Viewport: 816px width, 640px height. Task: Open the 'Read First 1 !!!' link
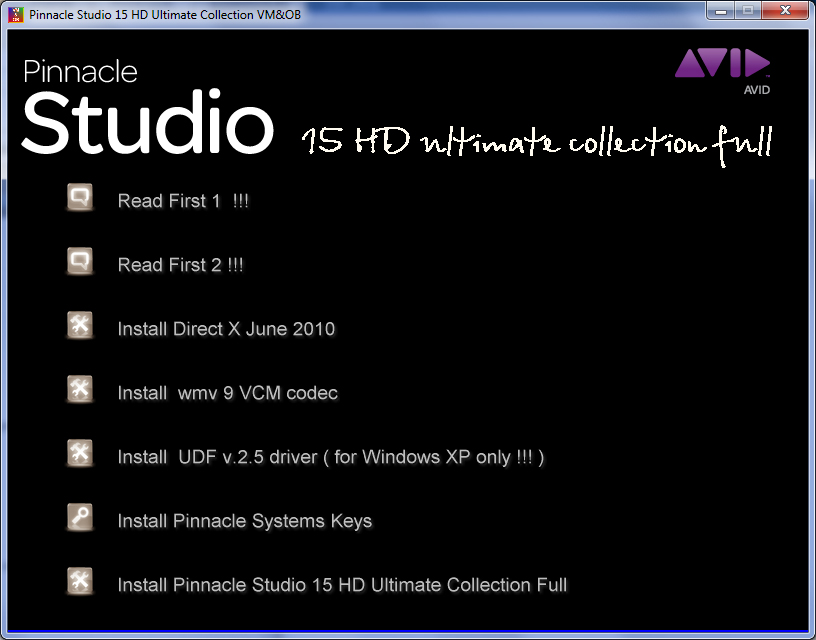click(183, 201)
